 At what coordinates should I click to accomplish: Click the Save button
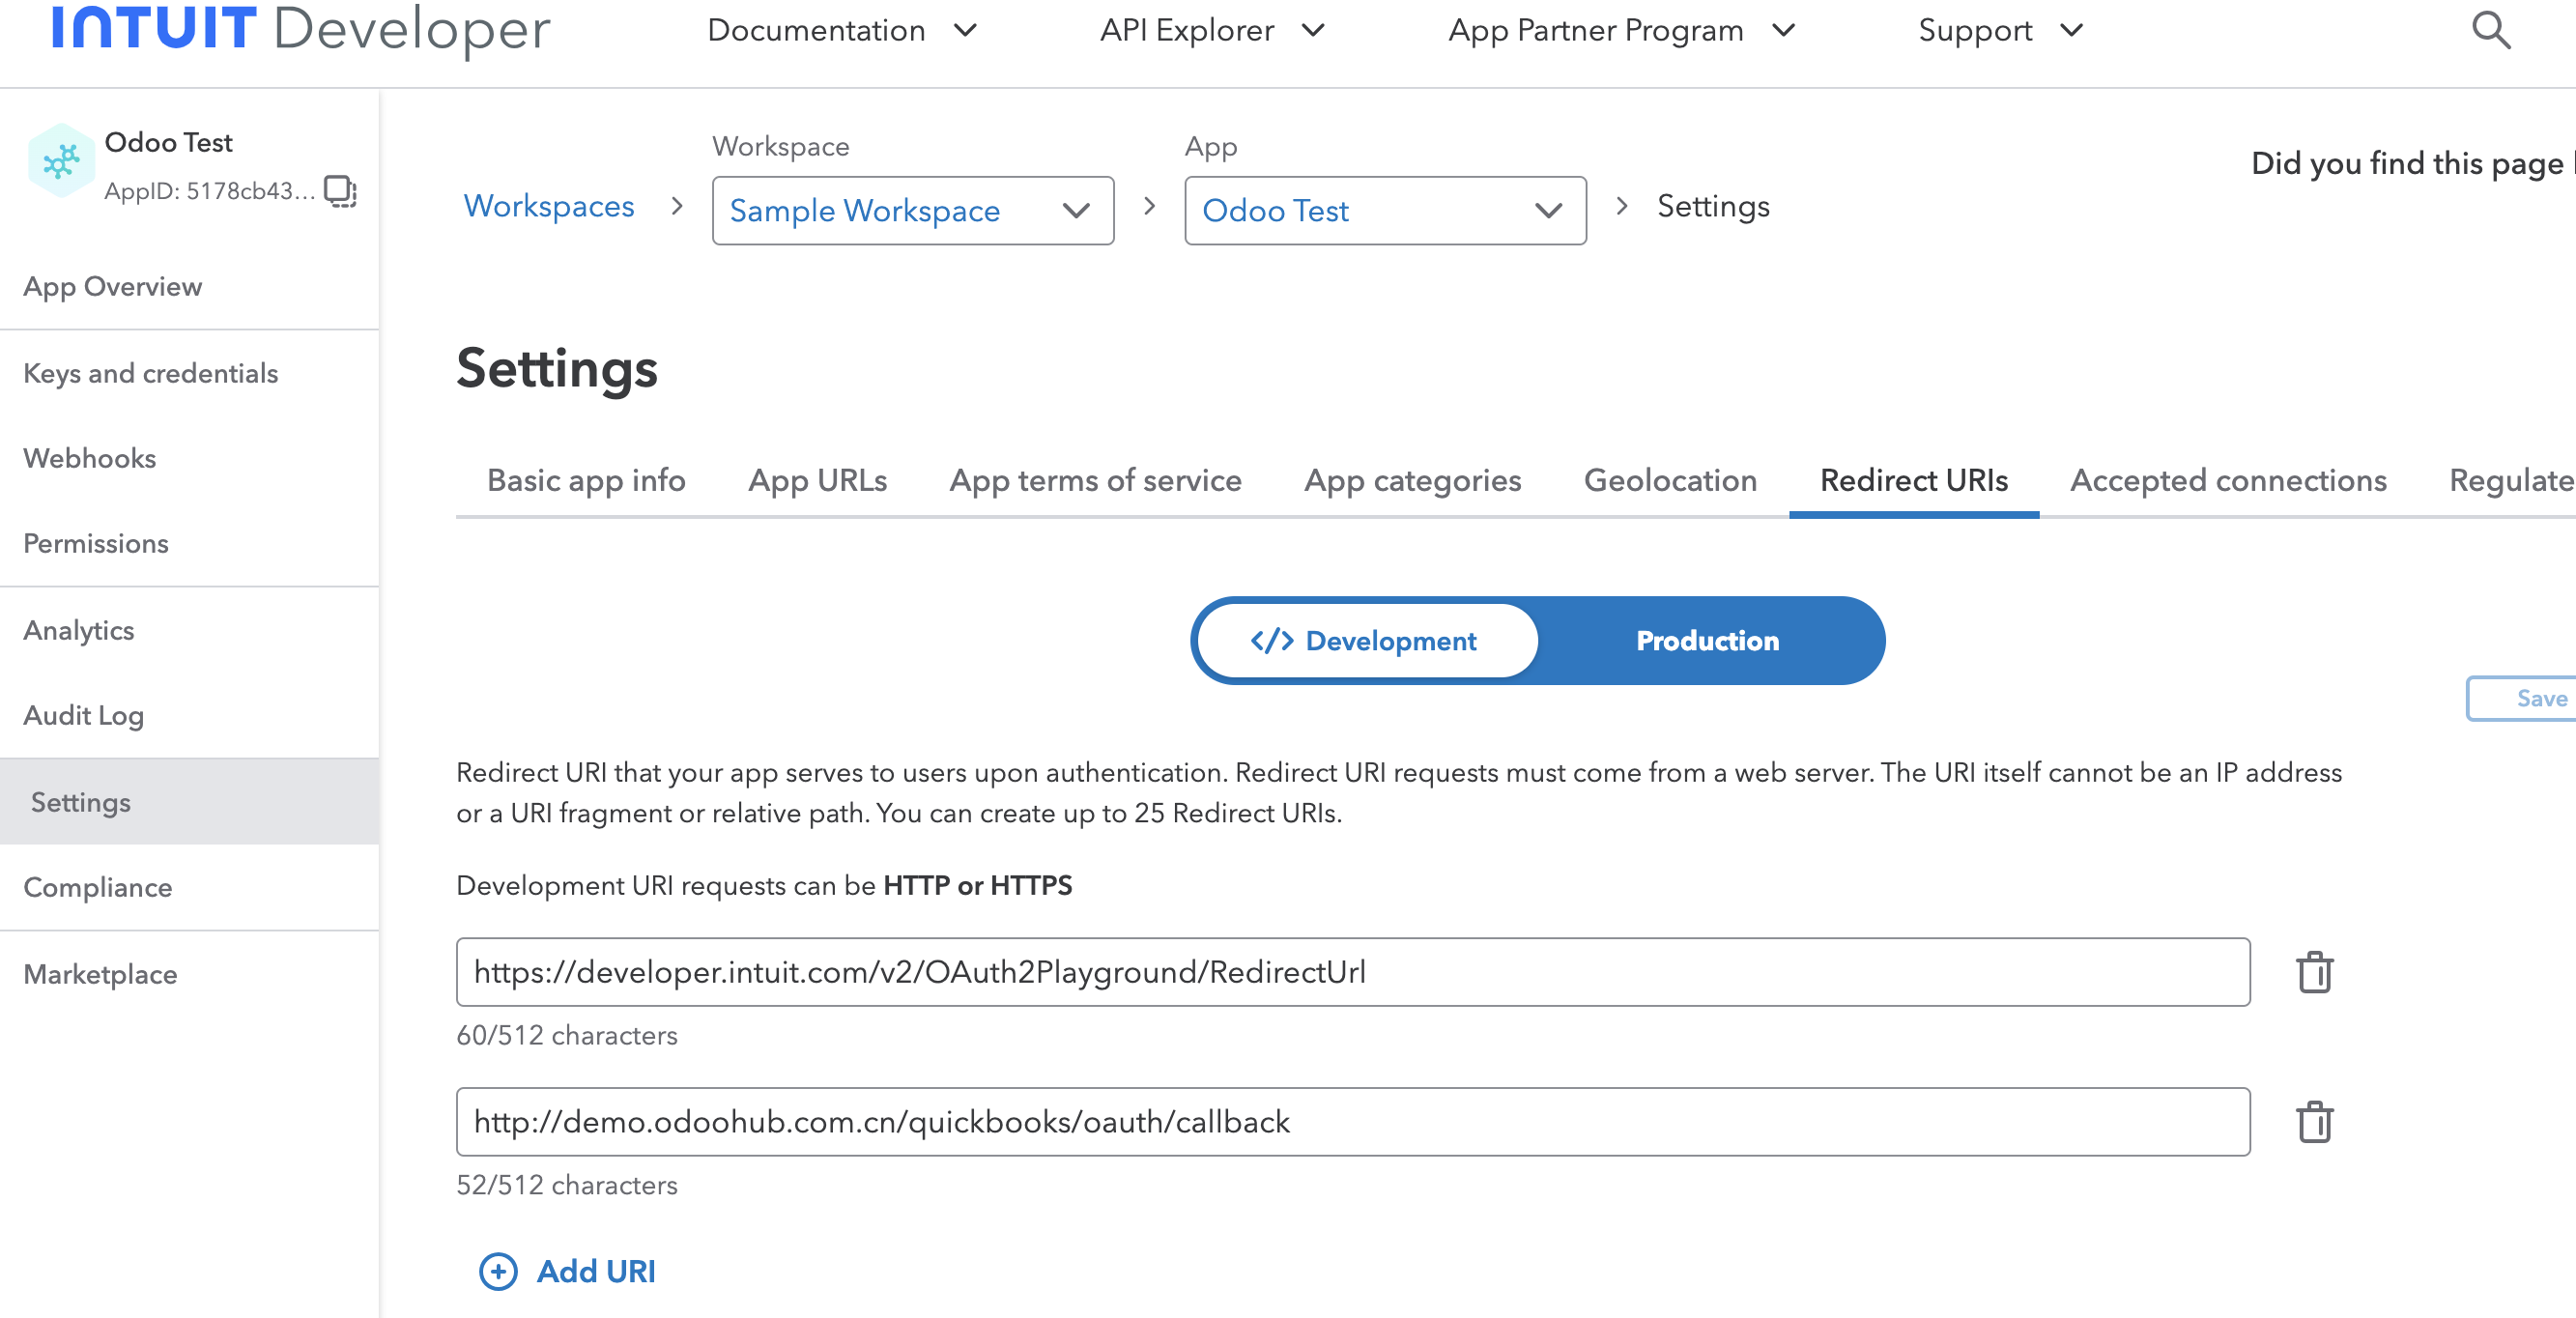[x=2522, y=698]
